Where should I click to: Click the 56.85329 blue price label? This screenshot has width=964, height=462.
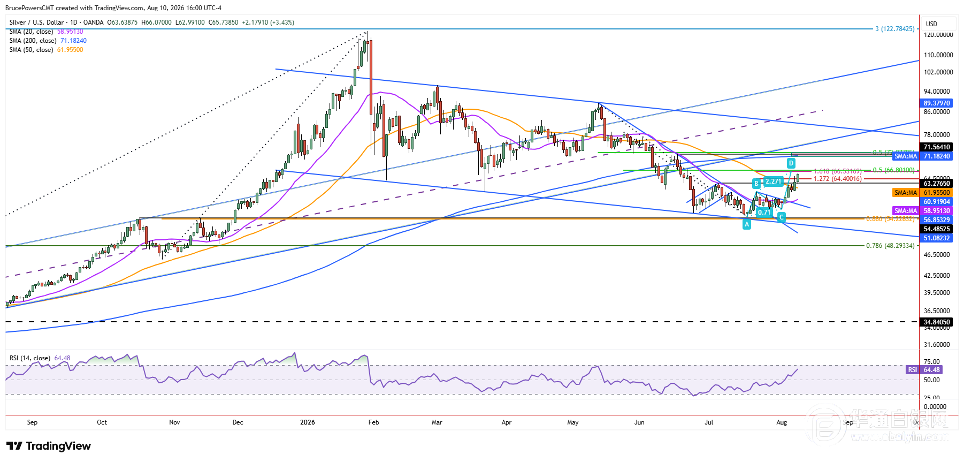point(938,218)
